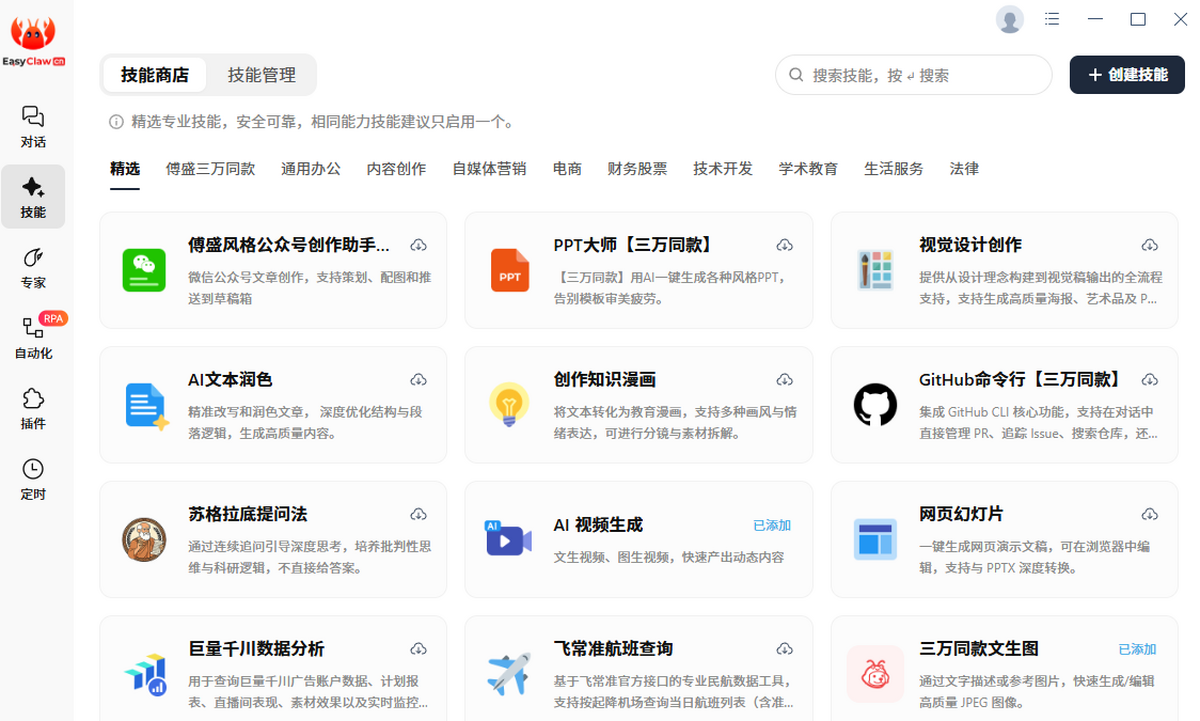
Task: Select the 财务股票 category tab
Action: (637, 169)
